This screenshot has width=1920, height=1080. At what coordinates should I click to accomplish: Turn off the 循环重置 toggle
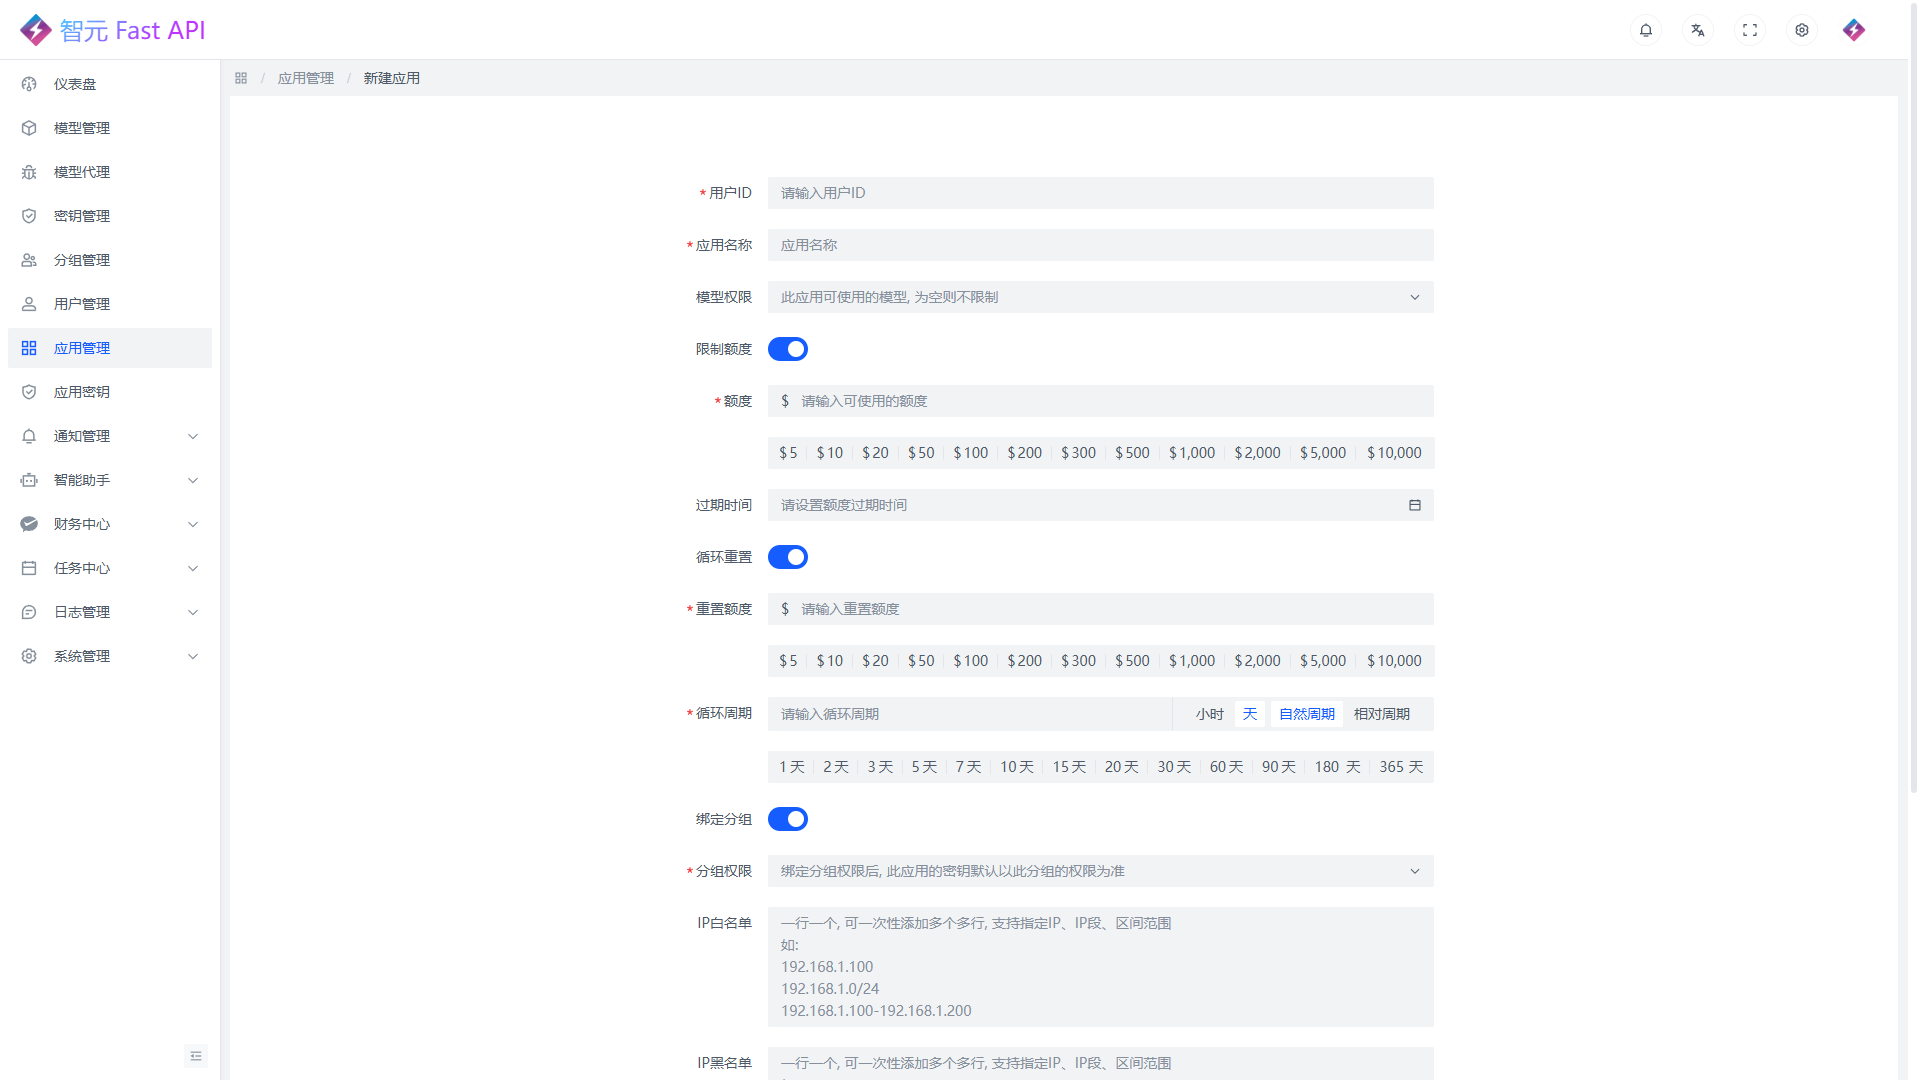click(788, 557)
